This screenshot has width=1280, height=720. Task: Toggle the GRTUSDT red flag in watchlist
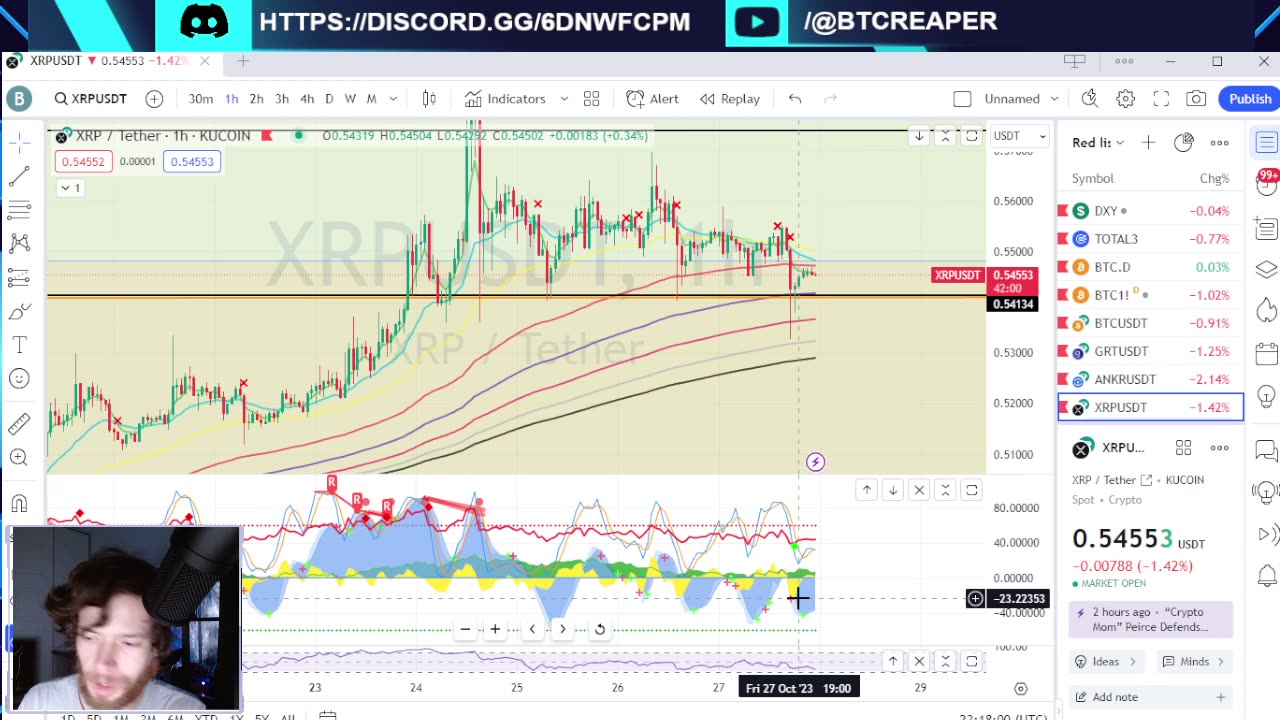click(1063, 351)
